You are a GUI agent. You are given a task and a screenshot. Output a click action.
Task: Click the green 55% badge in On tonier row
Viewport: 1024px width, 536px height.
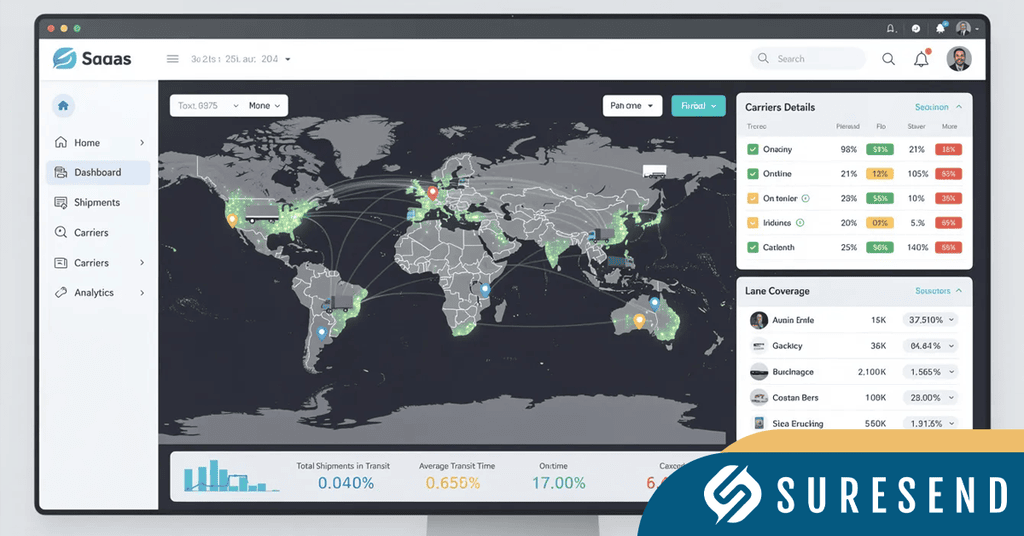pyautogui.click(x=880, y=198)
